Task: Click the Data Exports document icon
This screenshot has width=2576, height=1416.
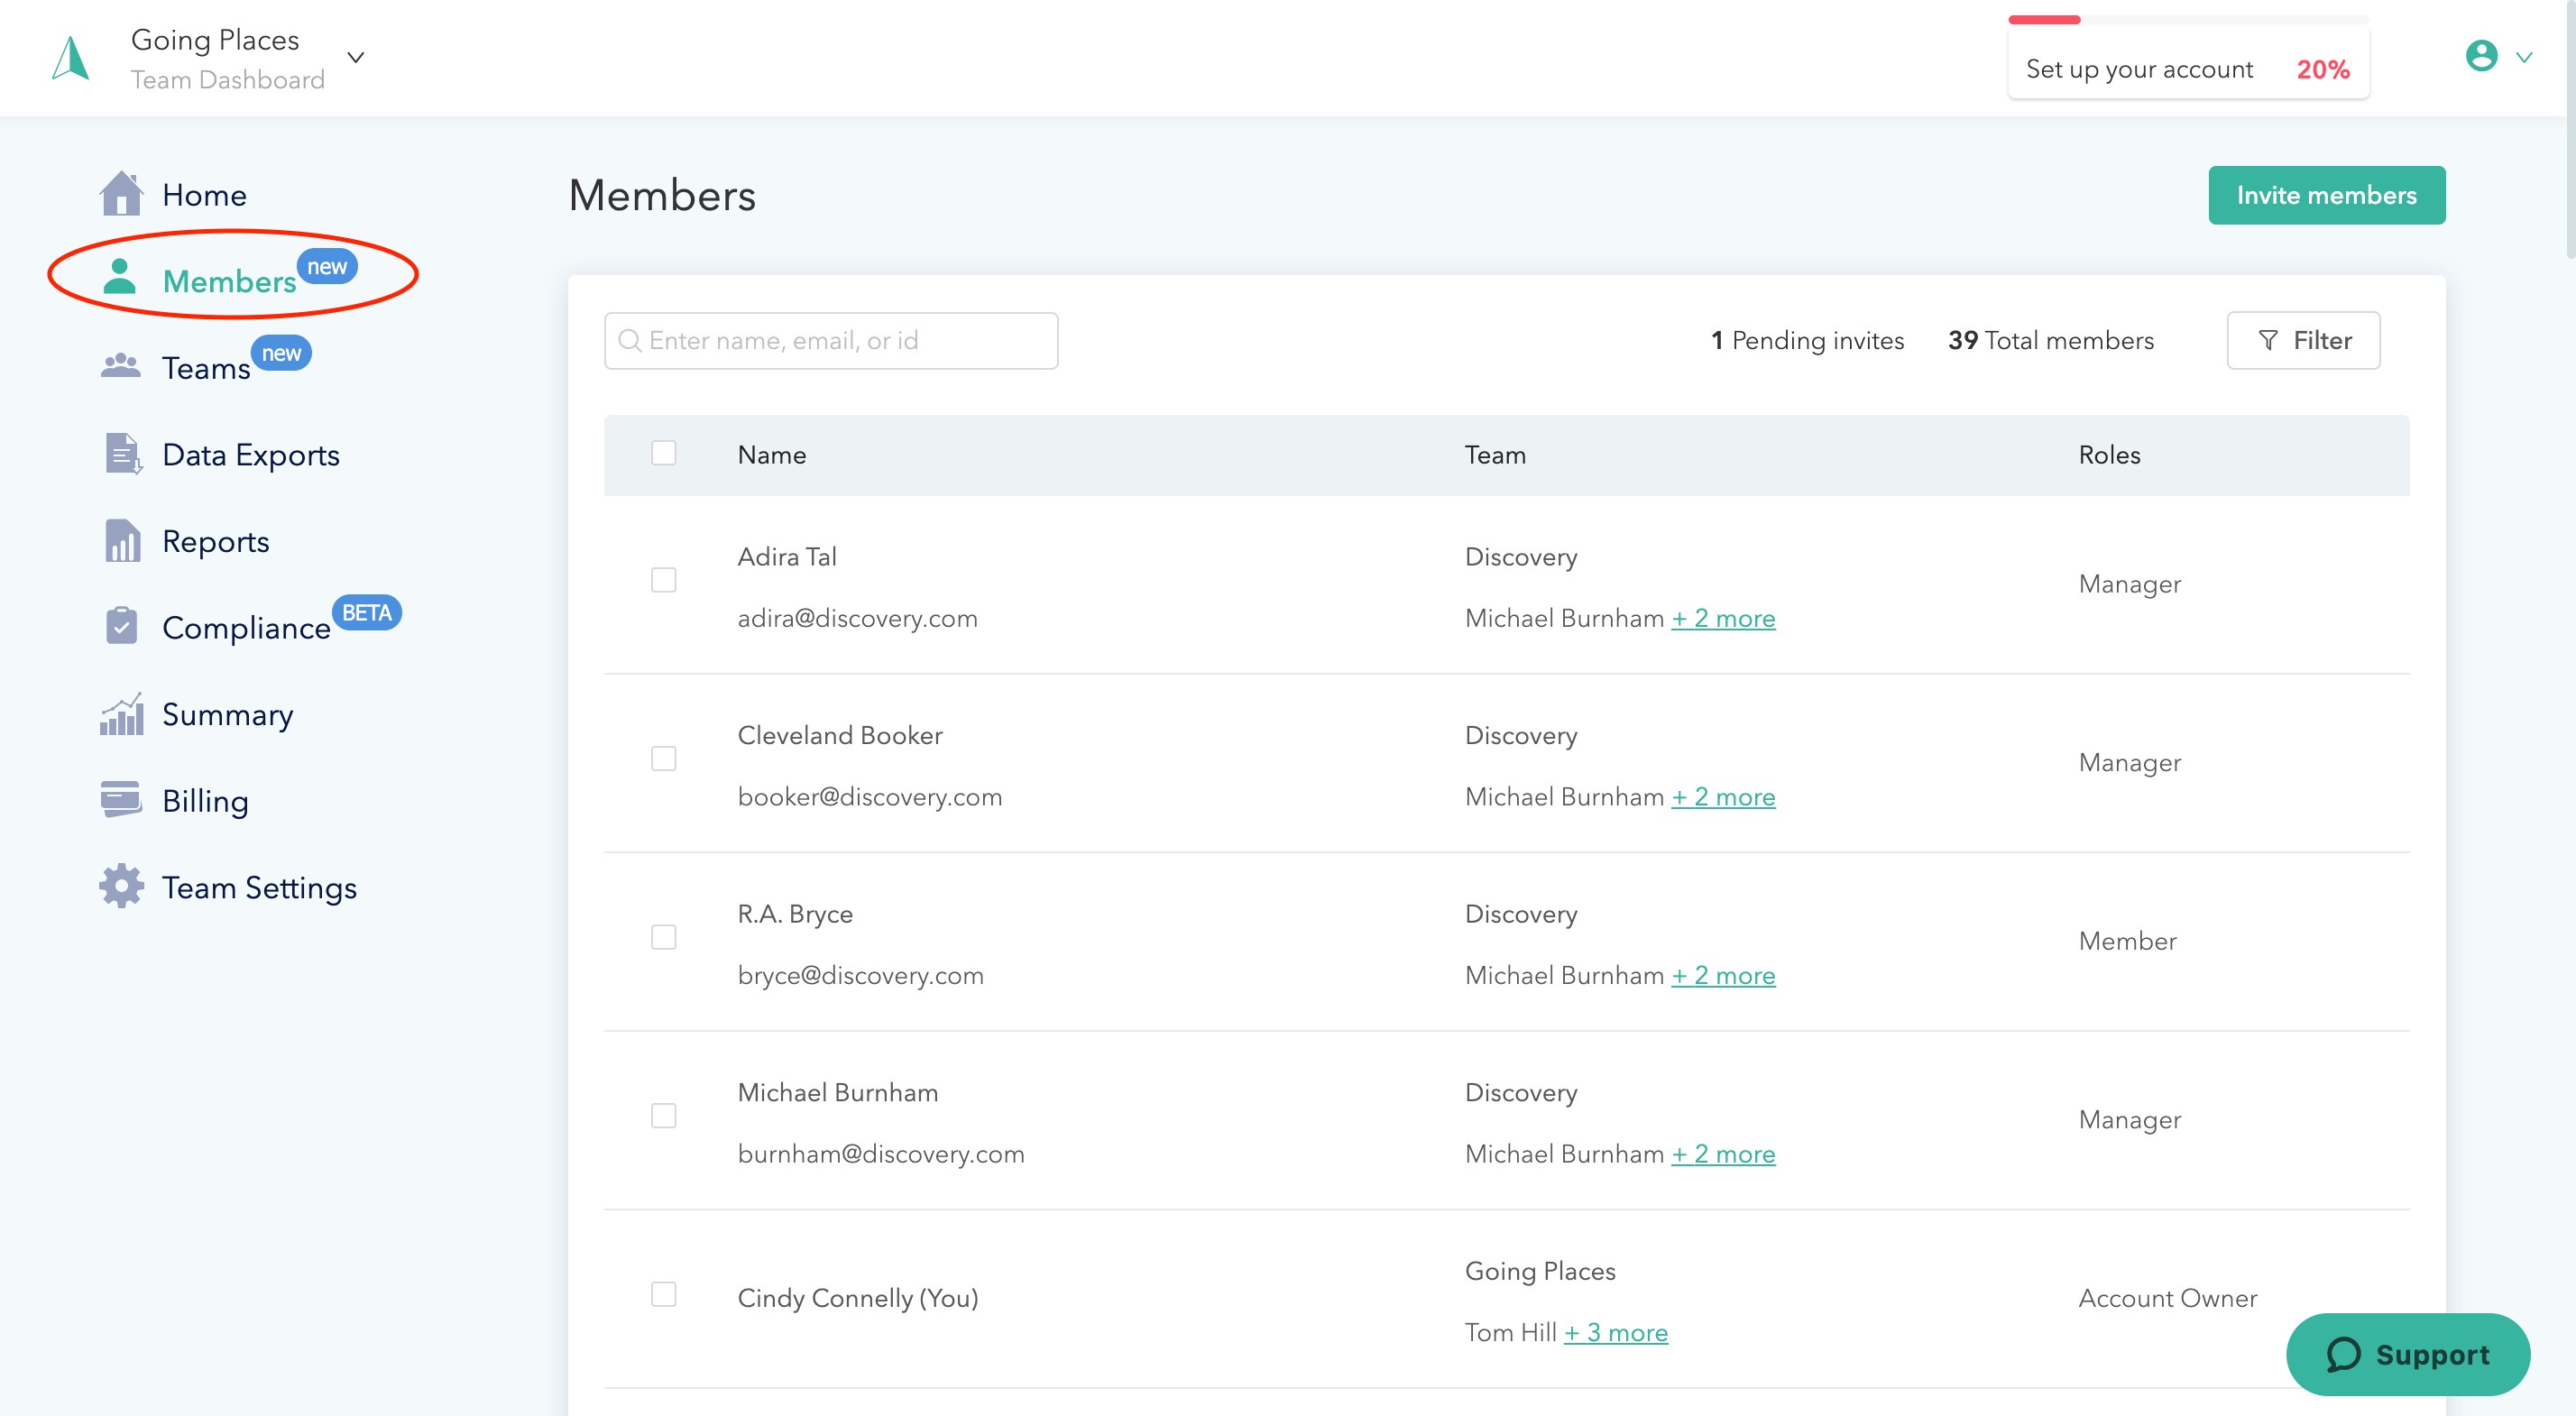Action: [x=123, y=454]
